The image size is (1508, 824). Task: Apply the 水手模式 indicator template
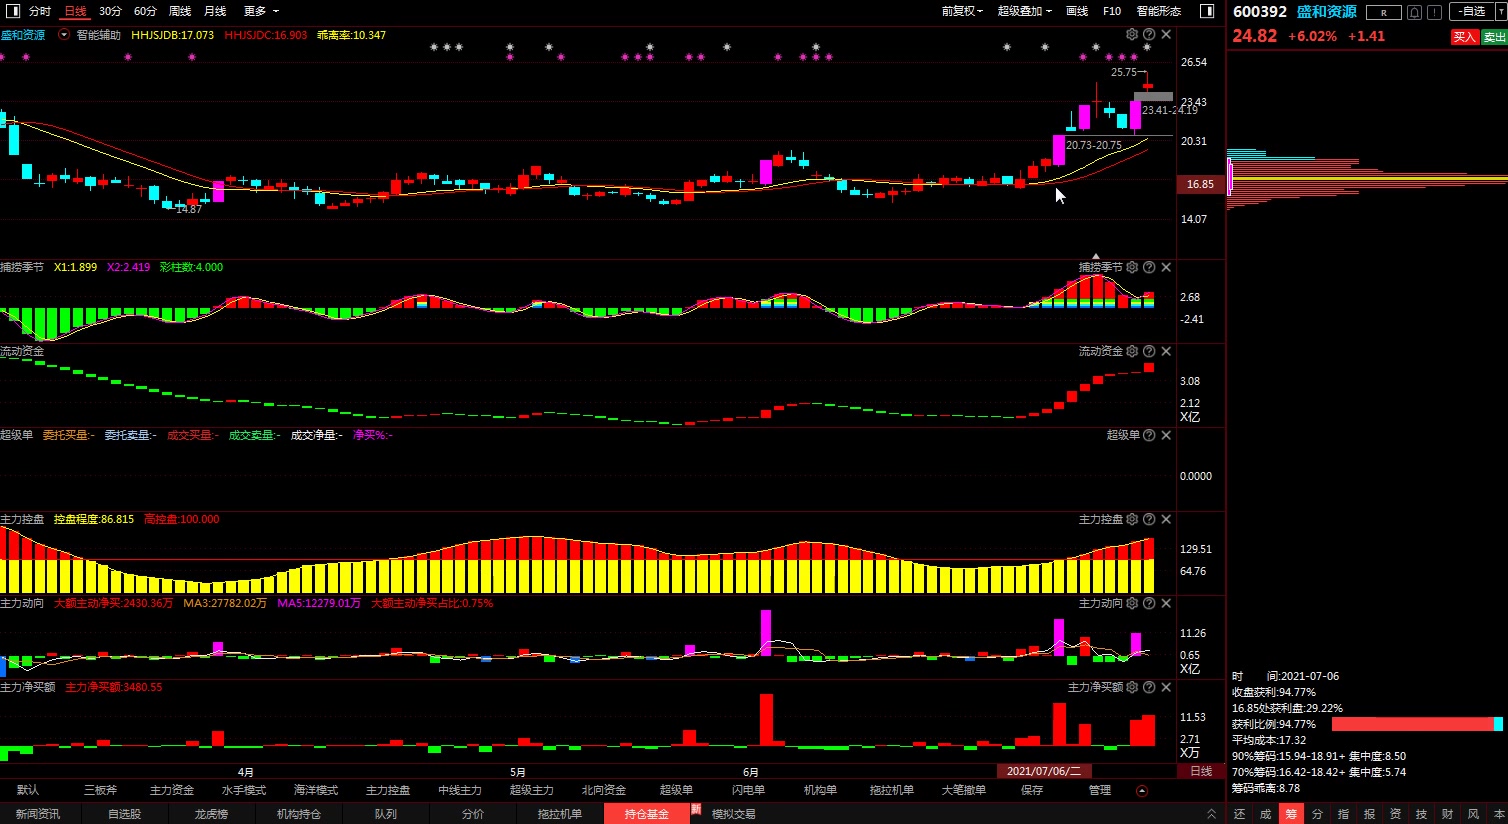tap(244, 790)
